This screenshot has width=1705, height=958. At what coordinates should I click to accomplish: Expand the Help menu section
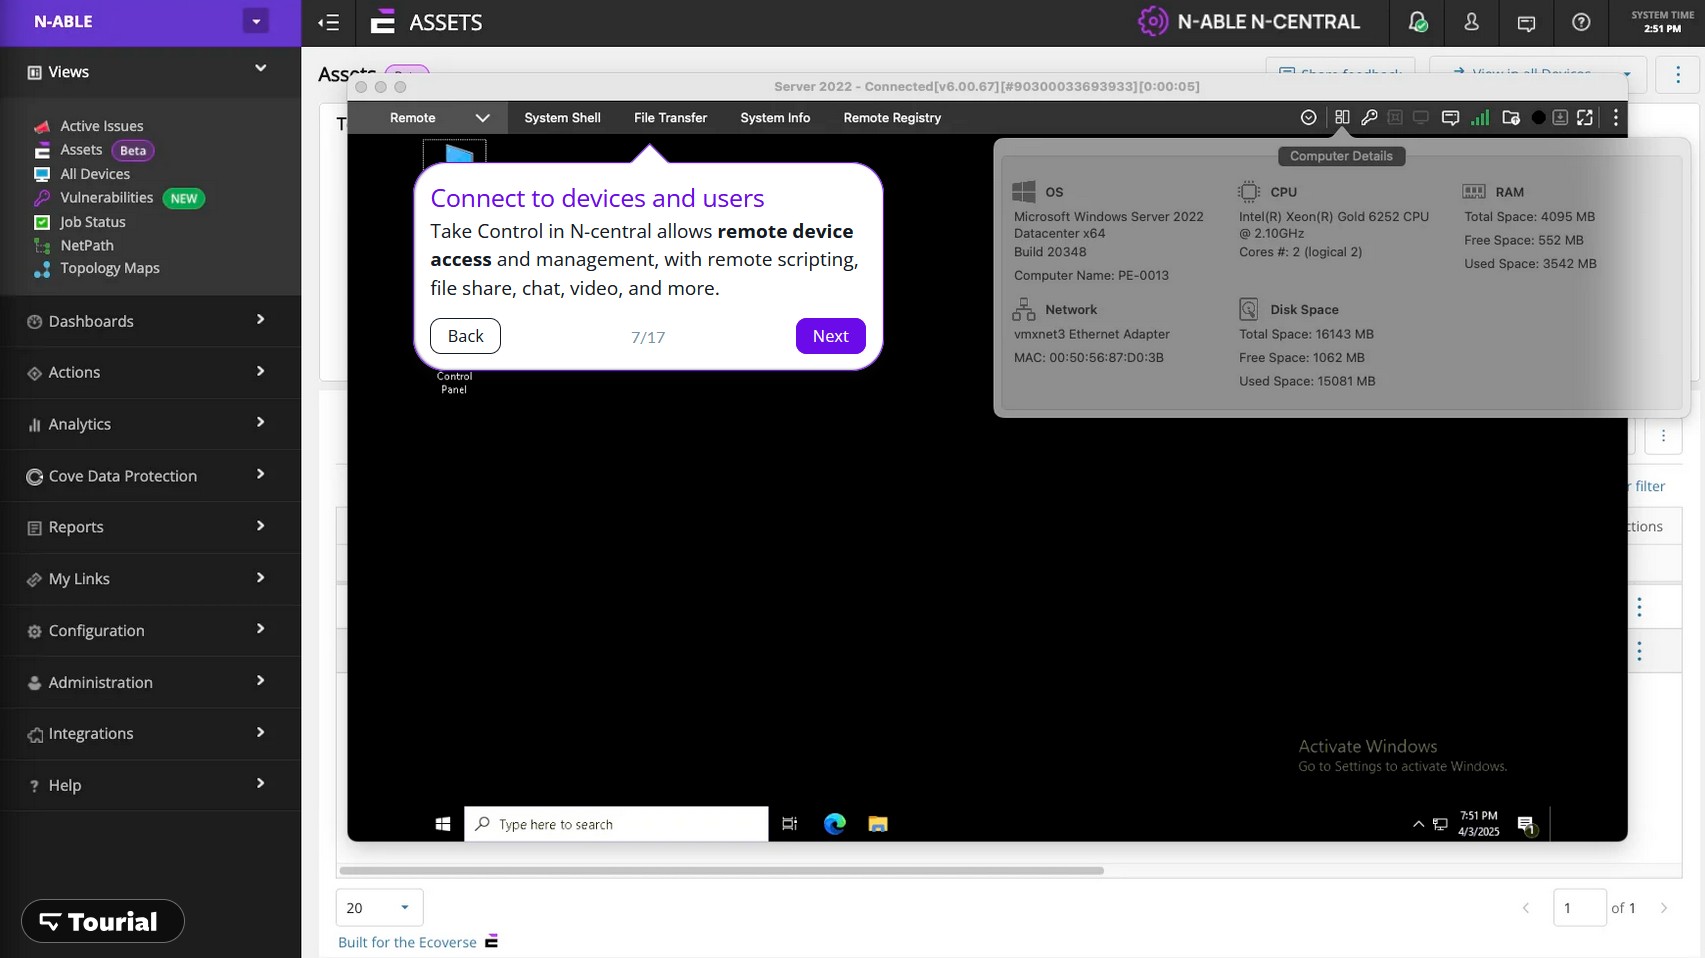click(150, 785)
